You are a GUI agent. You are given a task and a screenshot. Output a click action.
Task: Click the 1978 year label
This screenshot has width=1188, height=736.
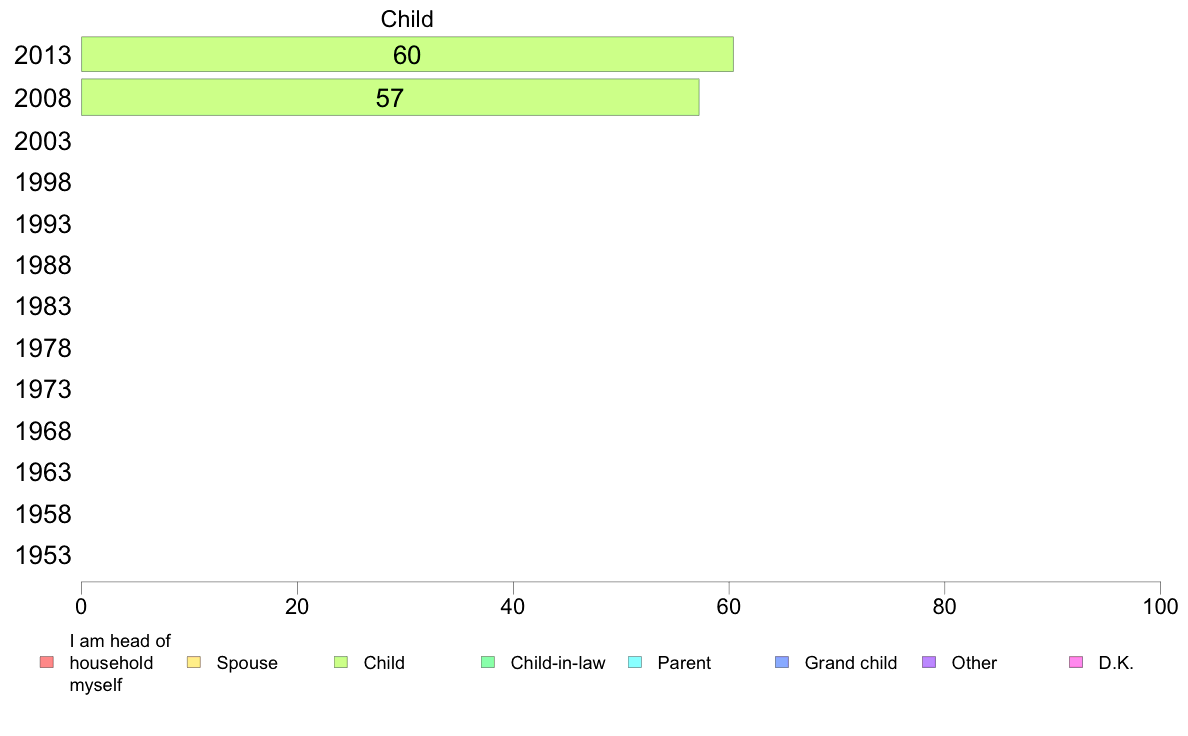42,349
